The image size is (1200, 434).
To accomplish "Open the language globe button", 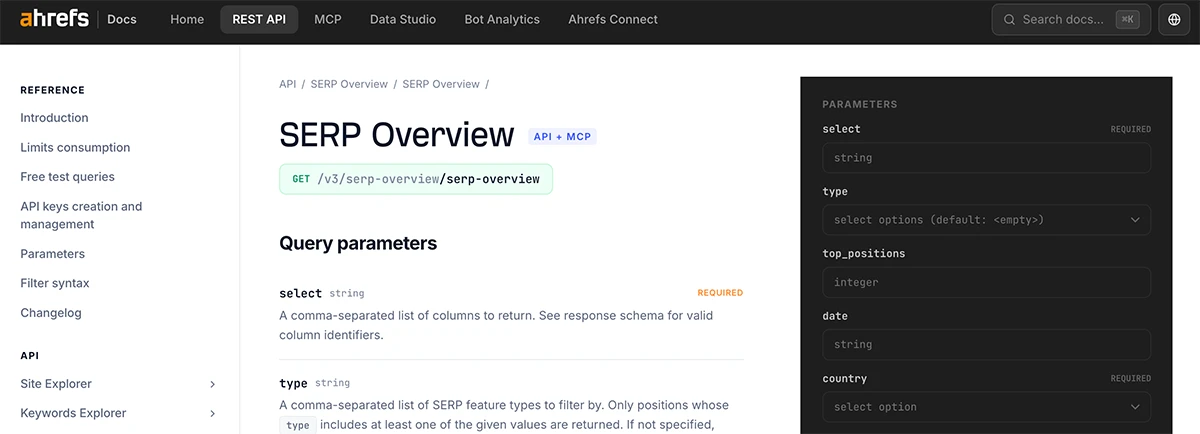I will tap(1175, 19).
